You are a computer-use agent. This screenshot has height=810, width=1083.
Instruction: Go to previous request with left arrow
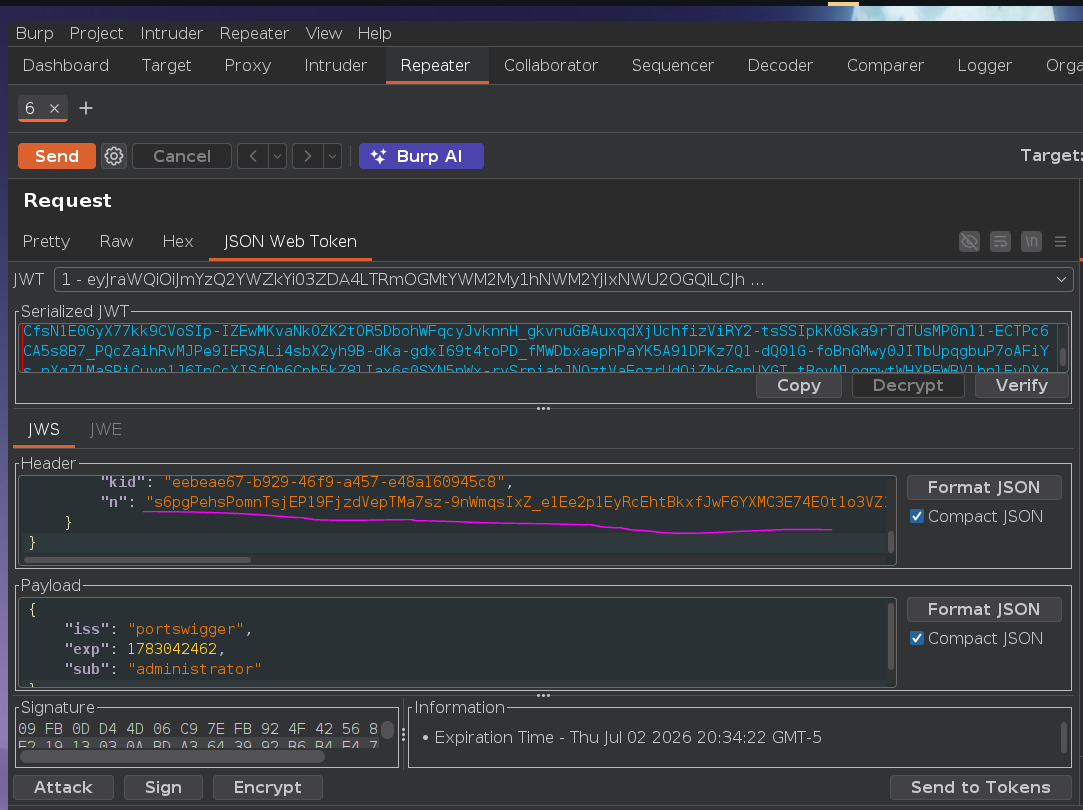click(x=253, y=156)
